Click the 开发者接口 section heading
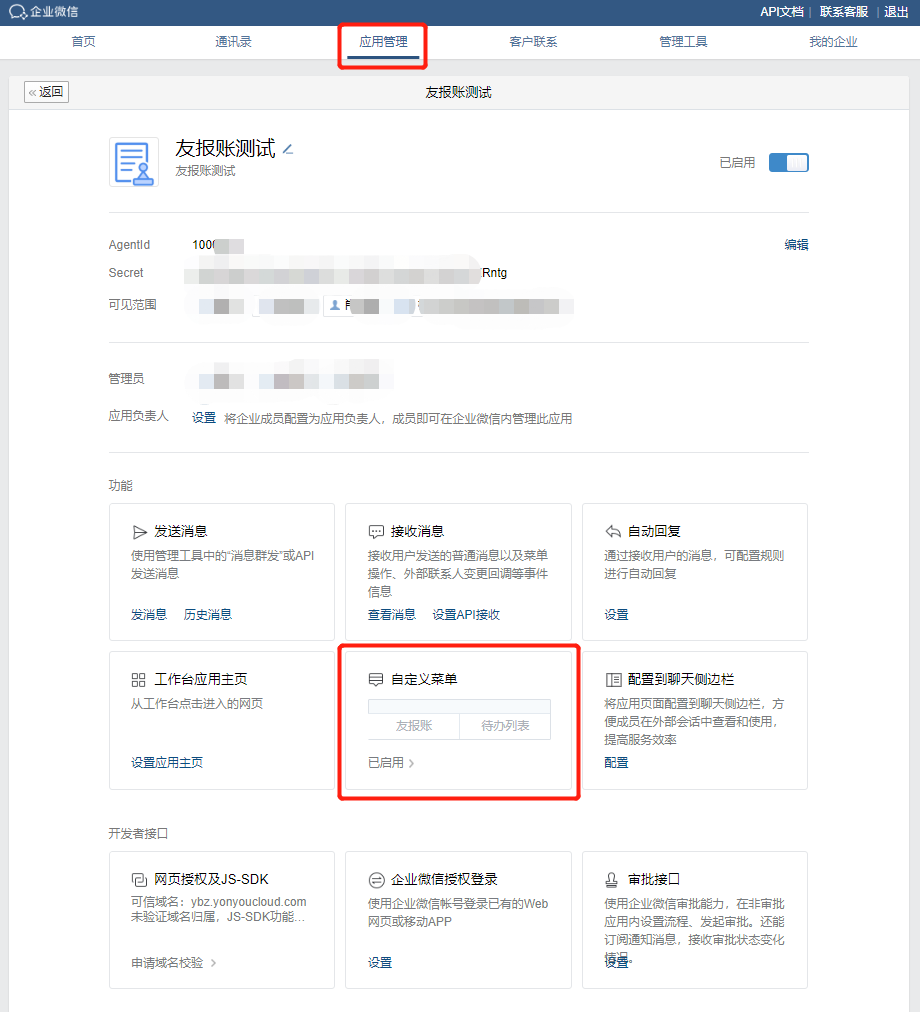The width and height of the screenshot is (920, 1012). [x=138, y=834]
